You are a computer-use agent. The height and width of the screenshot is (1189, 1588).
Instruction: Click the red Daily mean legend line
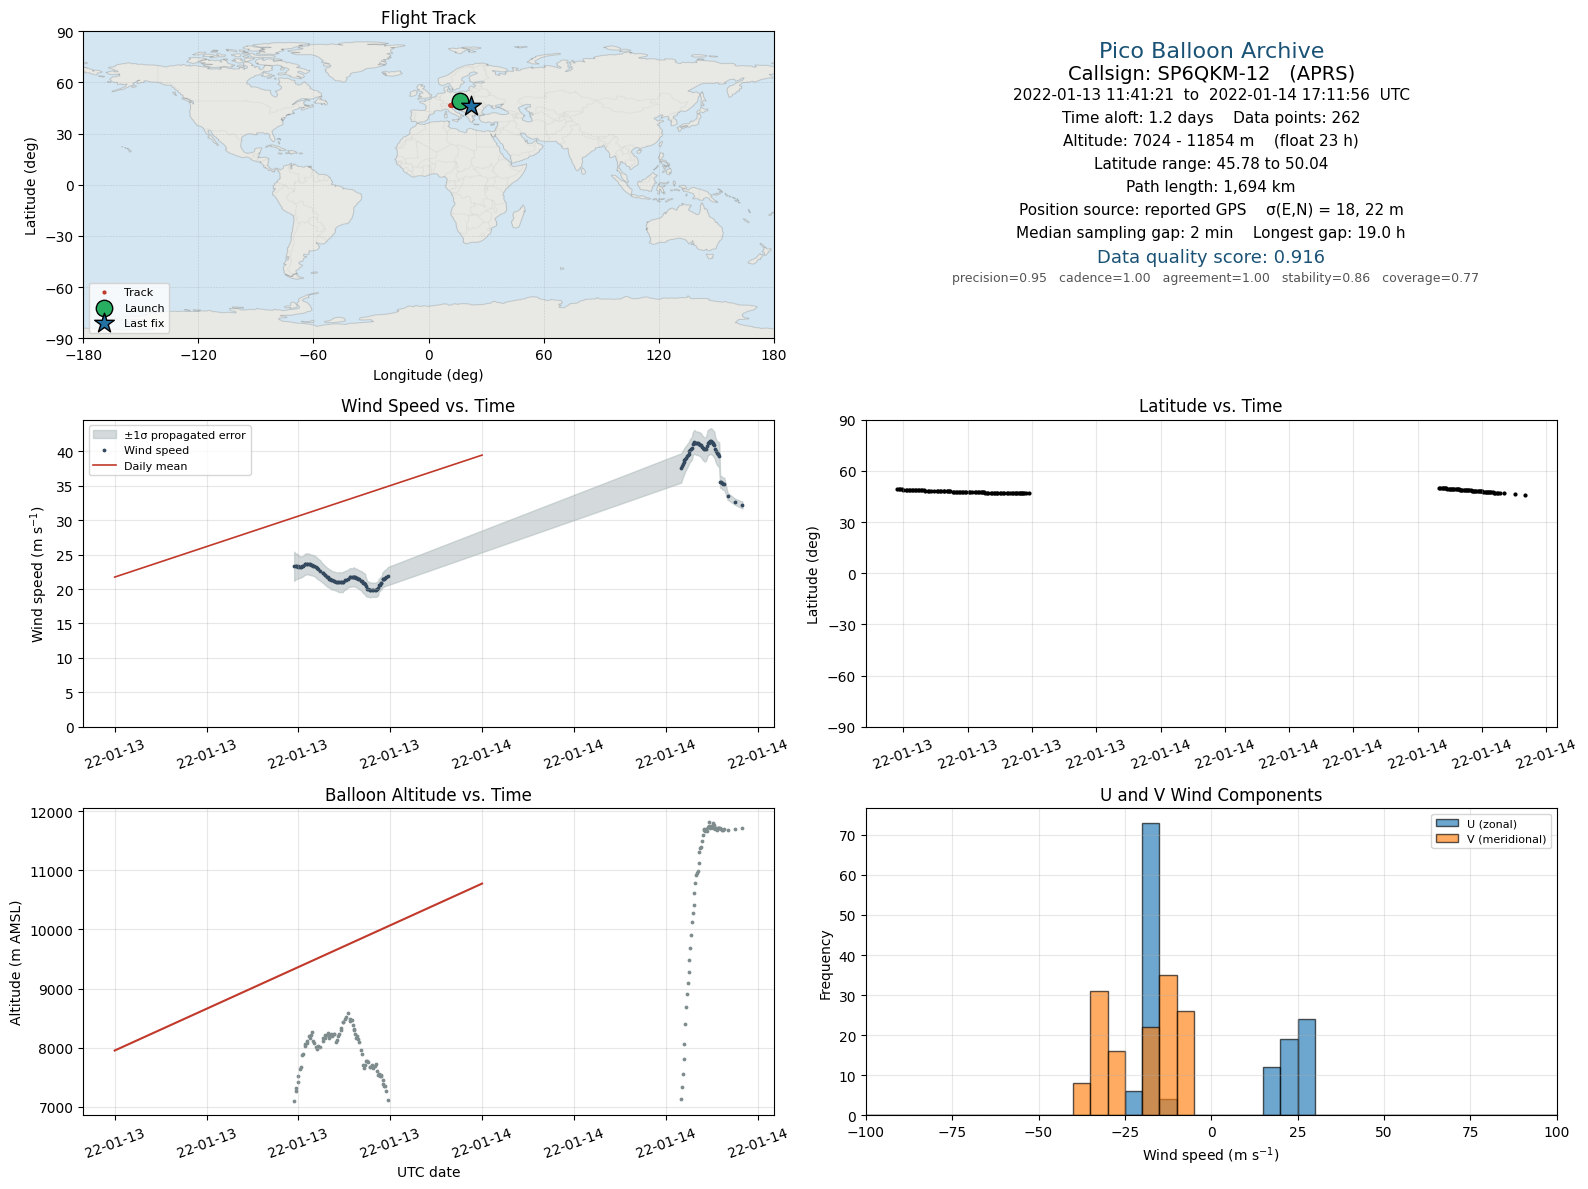pyautogui.click(x=104, y=466)
